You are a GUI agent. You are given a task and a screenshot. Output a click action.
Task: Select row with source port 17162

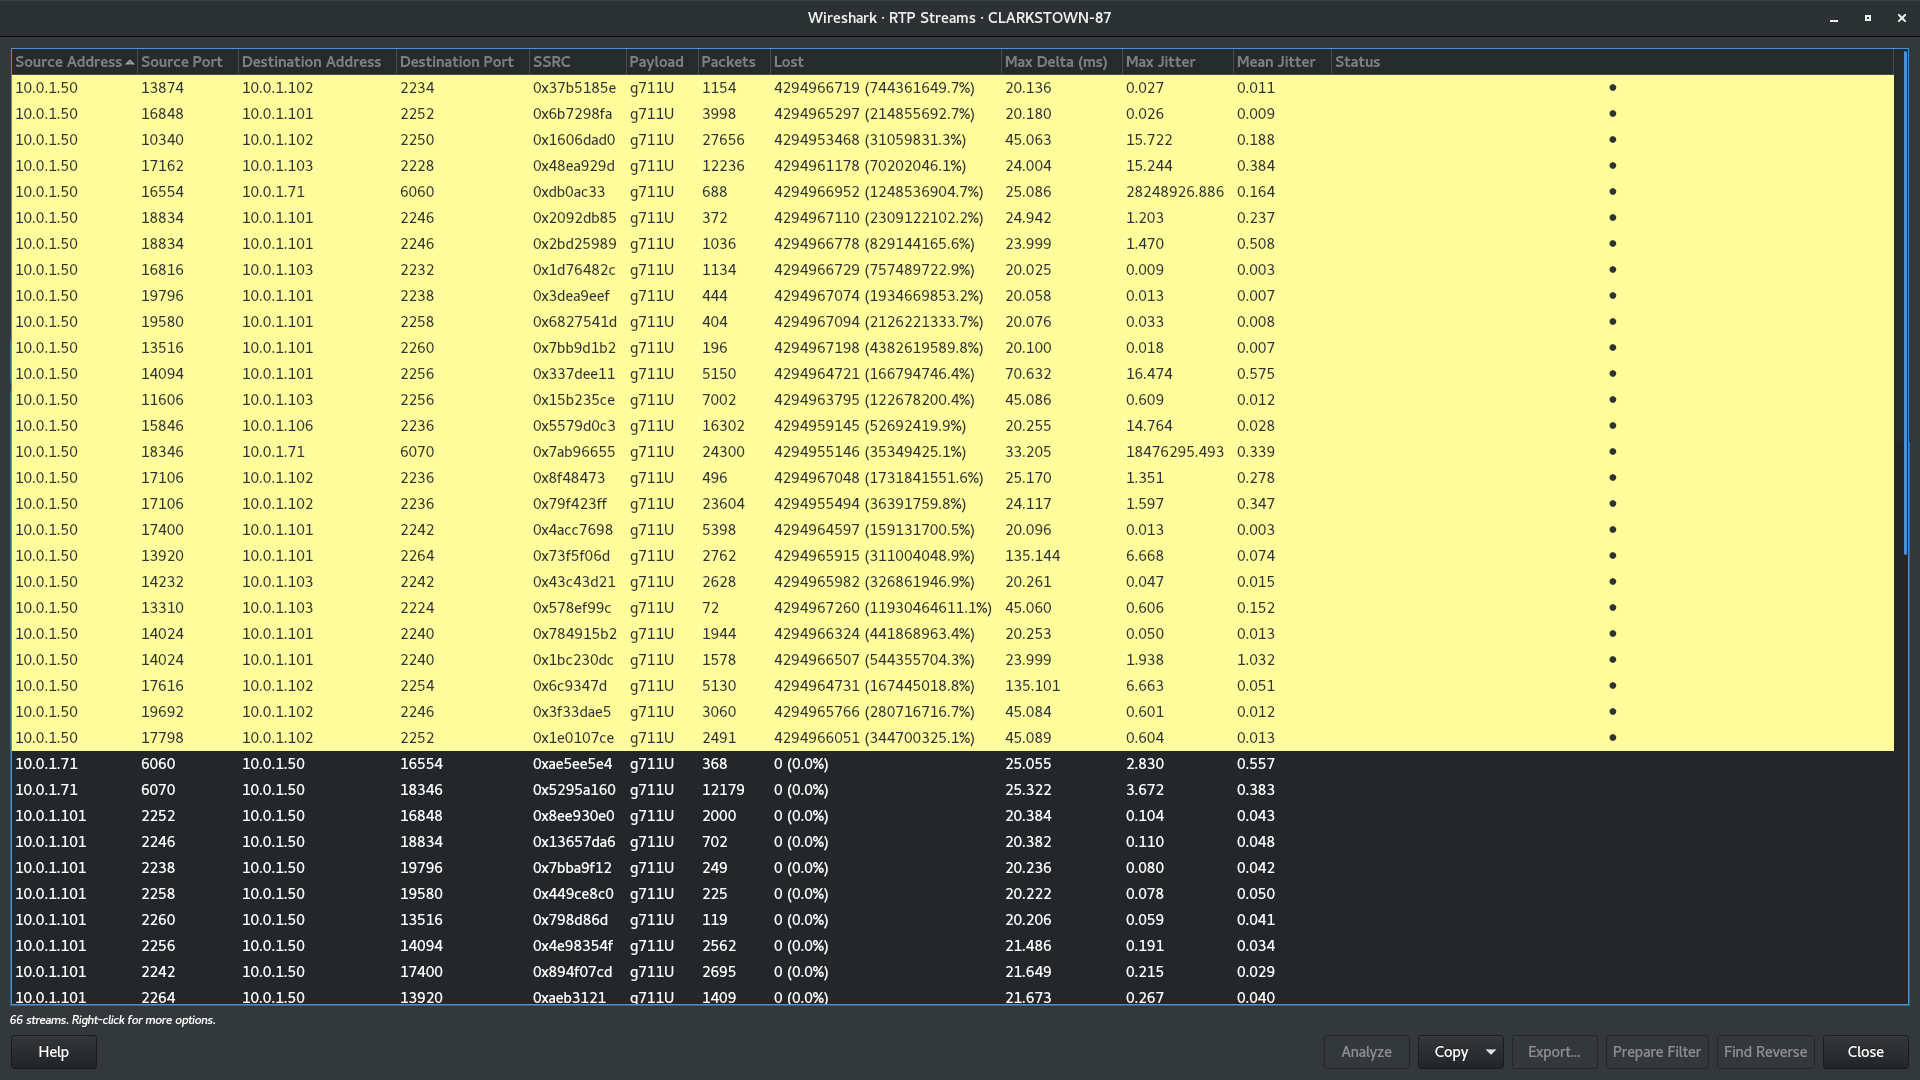click(952, 166)
